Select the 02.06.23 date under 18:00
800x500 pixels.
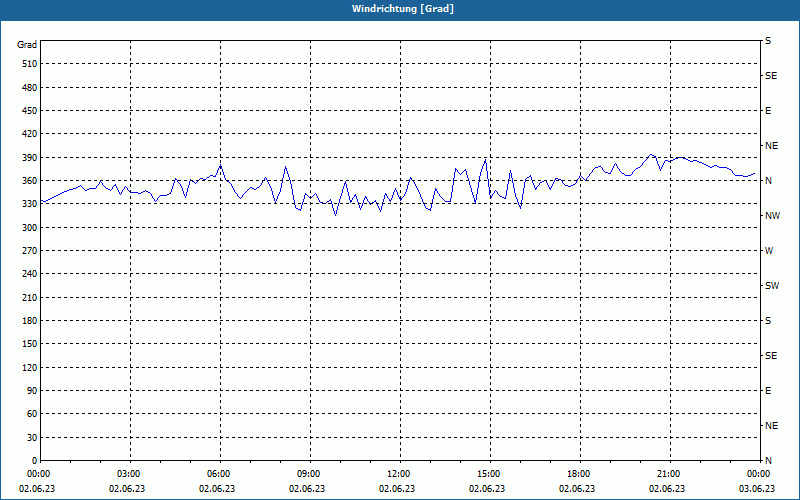pos(577,489)
